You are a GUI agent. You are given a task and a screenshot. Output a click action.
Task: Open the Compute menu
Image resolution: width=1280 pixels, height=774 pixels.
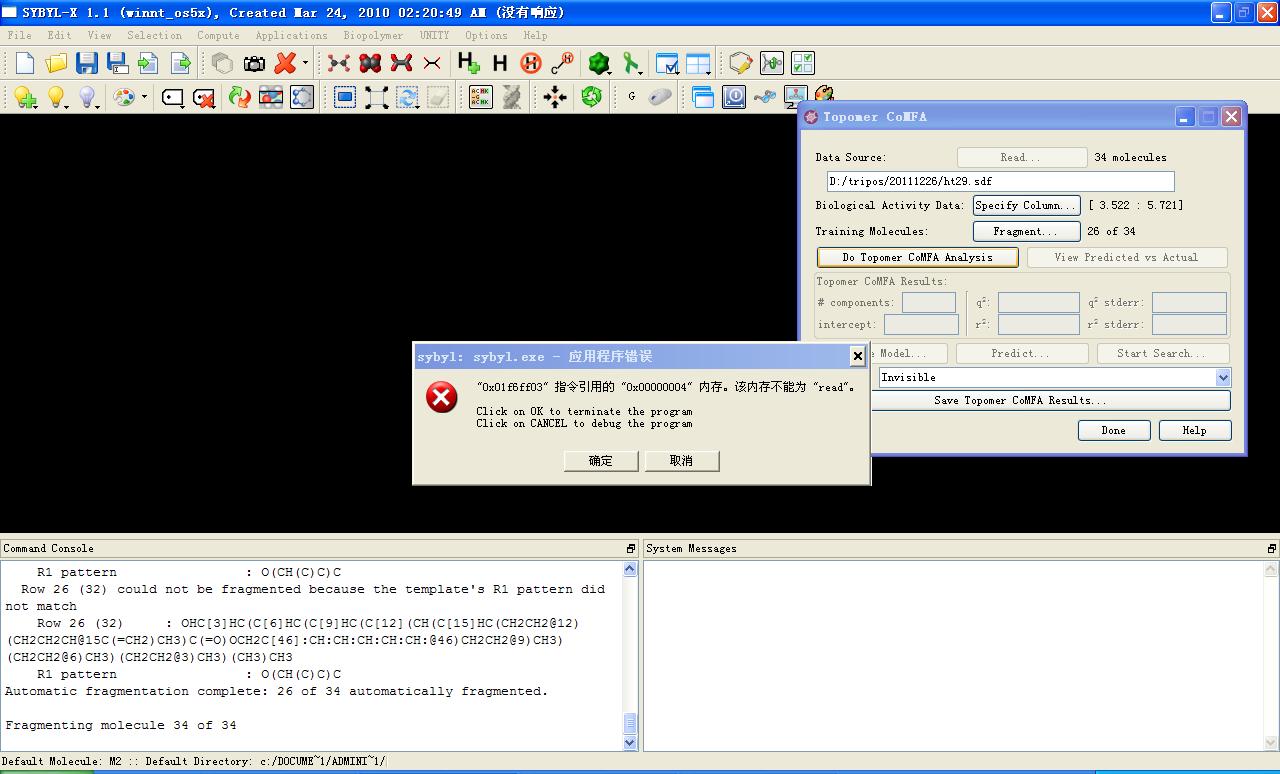pyautogui.click(x=218, y=35)
